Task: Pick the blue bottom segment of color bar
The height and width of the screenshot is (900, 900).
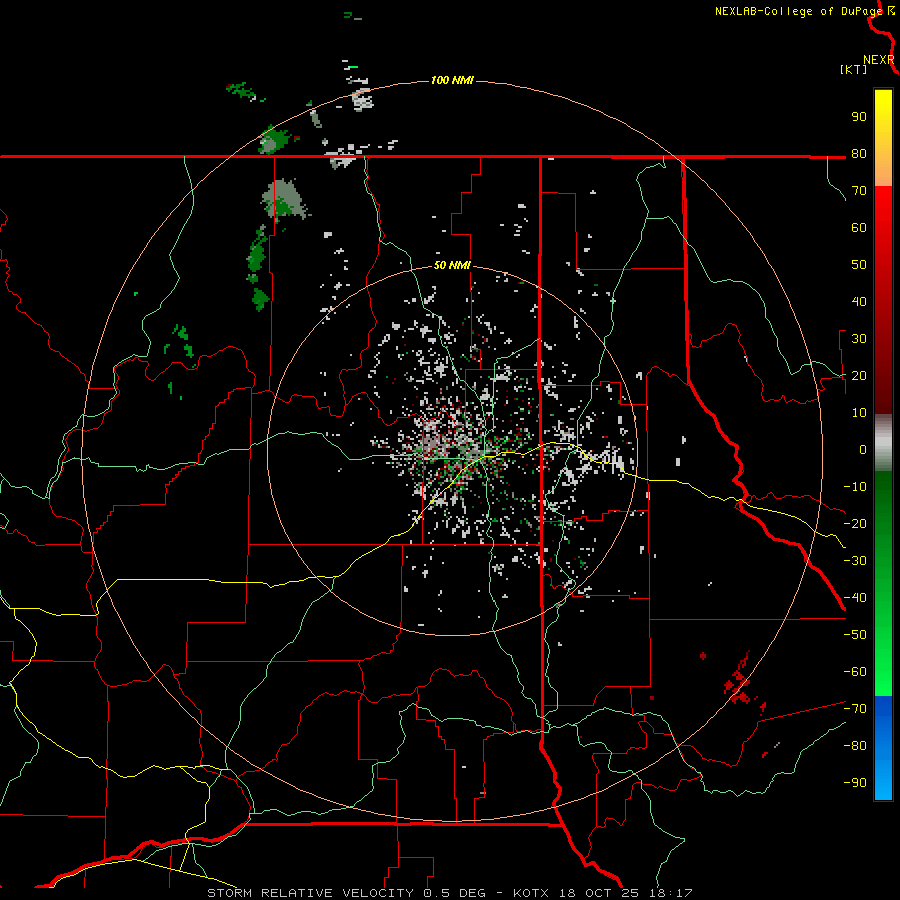Action: tap(883, 748)
